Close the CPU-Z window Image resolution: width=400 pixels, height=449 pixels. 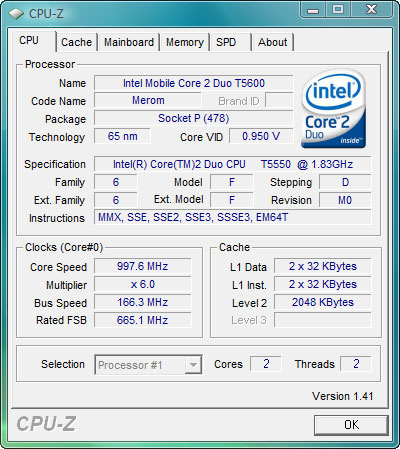point(371,10)
